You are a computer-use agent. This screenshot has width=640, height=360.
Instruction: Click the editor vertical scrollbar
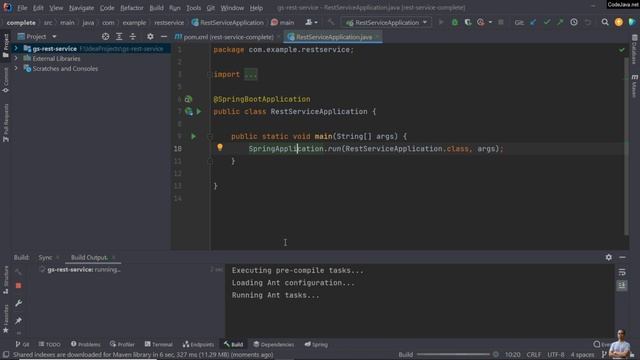[x=626, y=146]
